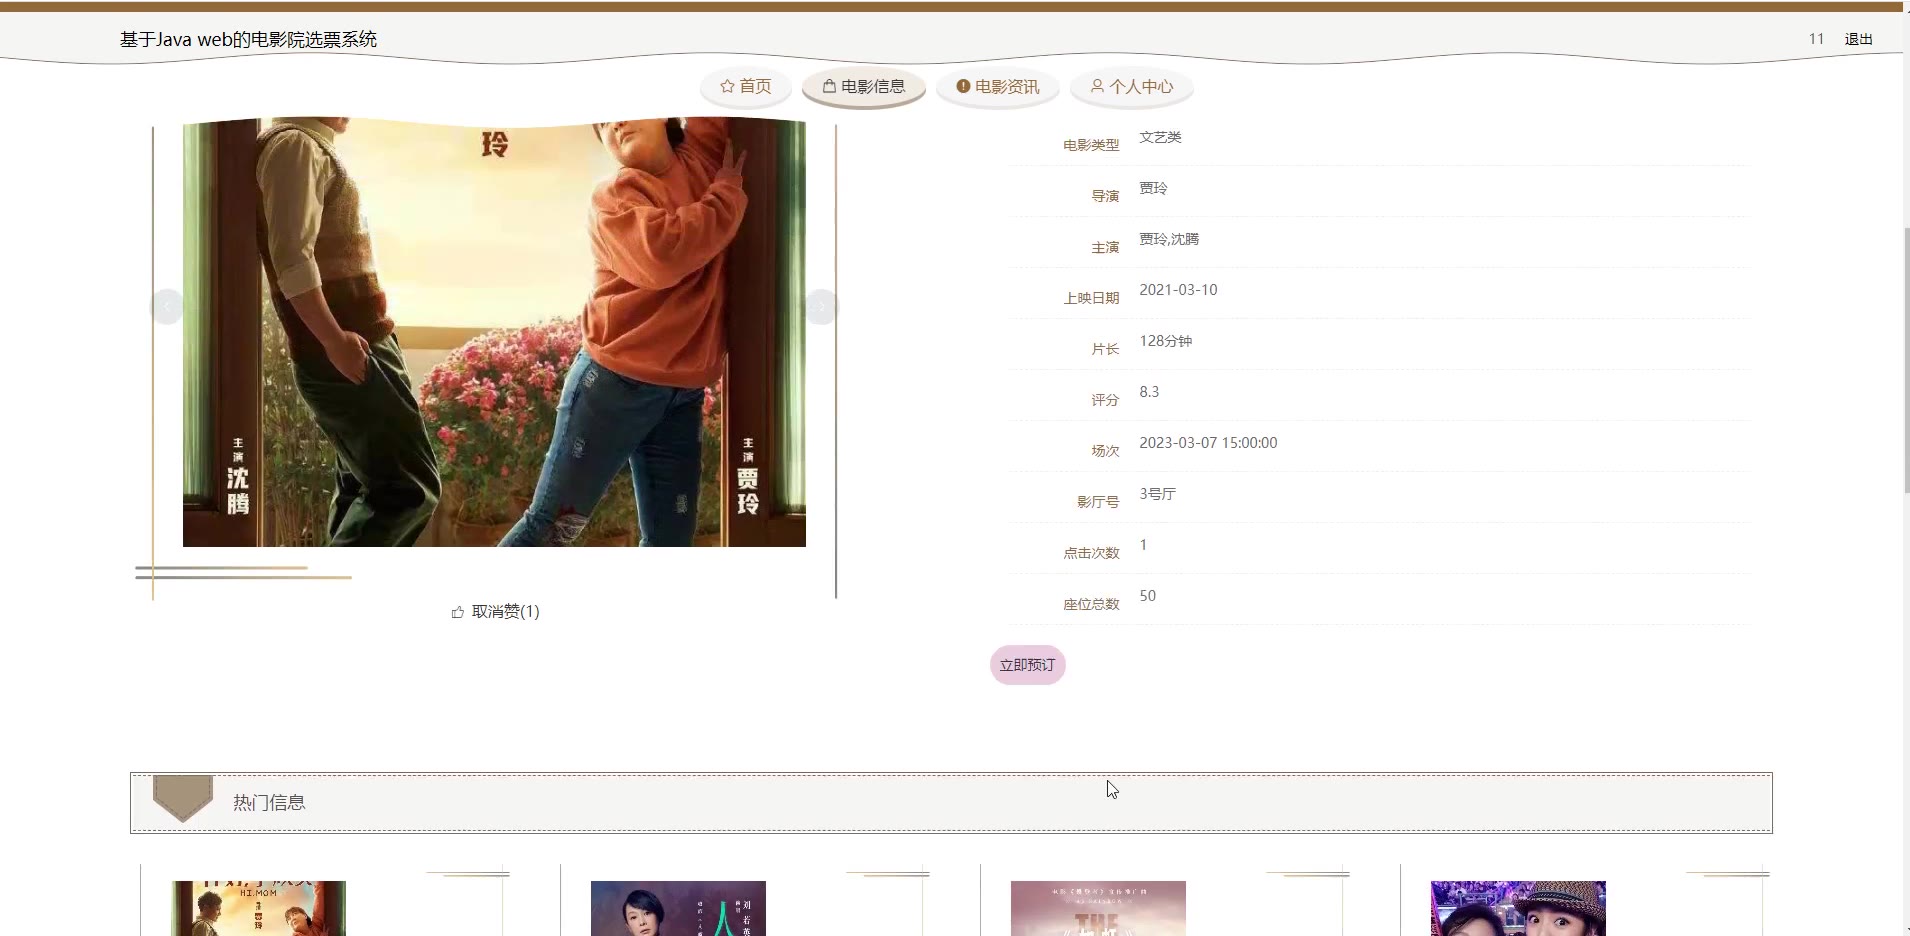Select the total seats value 50

pyautogui.click(x=1147, y=596)
